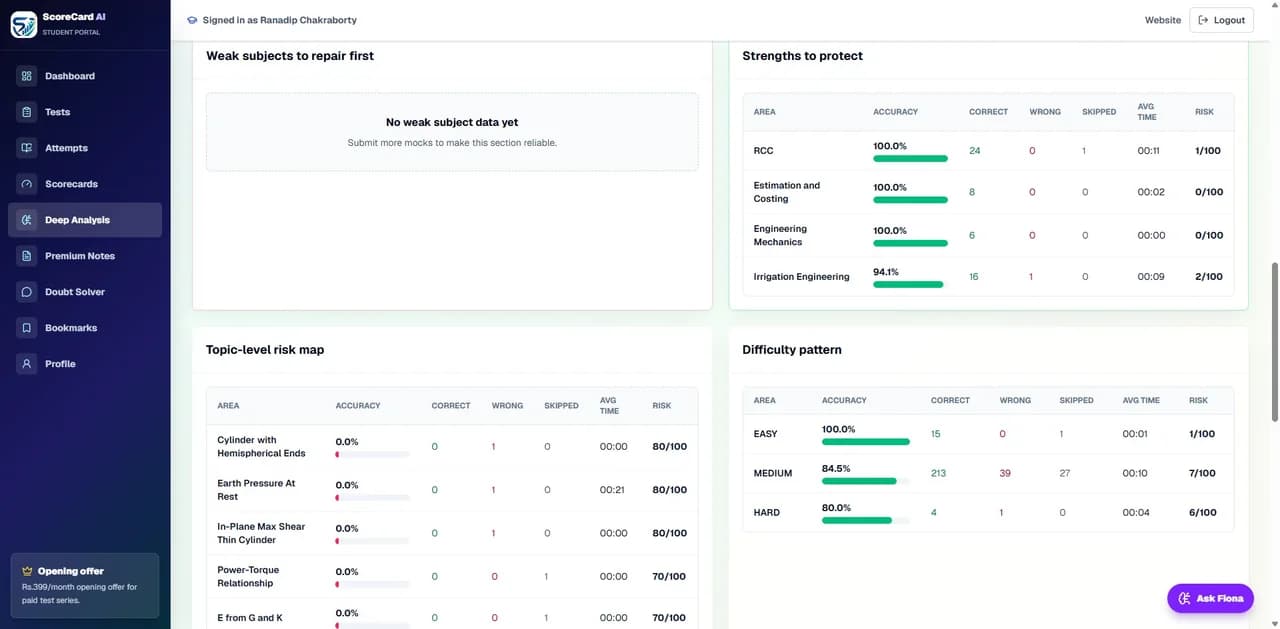The height and width of the screenshot is (629, 1280).
Task: Click the 213 correct count for MEDIUM
Action: pyautogui.click(x=938, y=473)
